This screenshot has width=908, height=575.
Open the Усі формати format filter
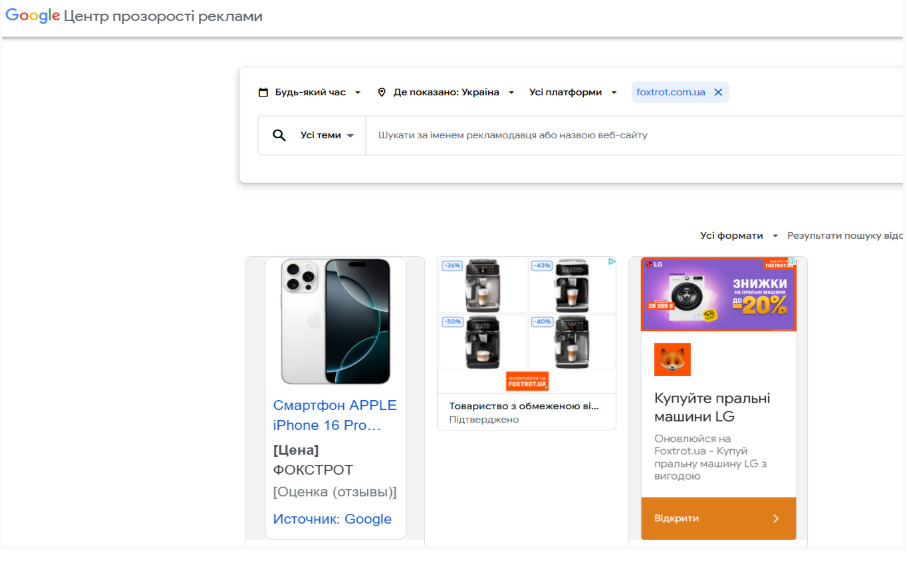739,236
